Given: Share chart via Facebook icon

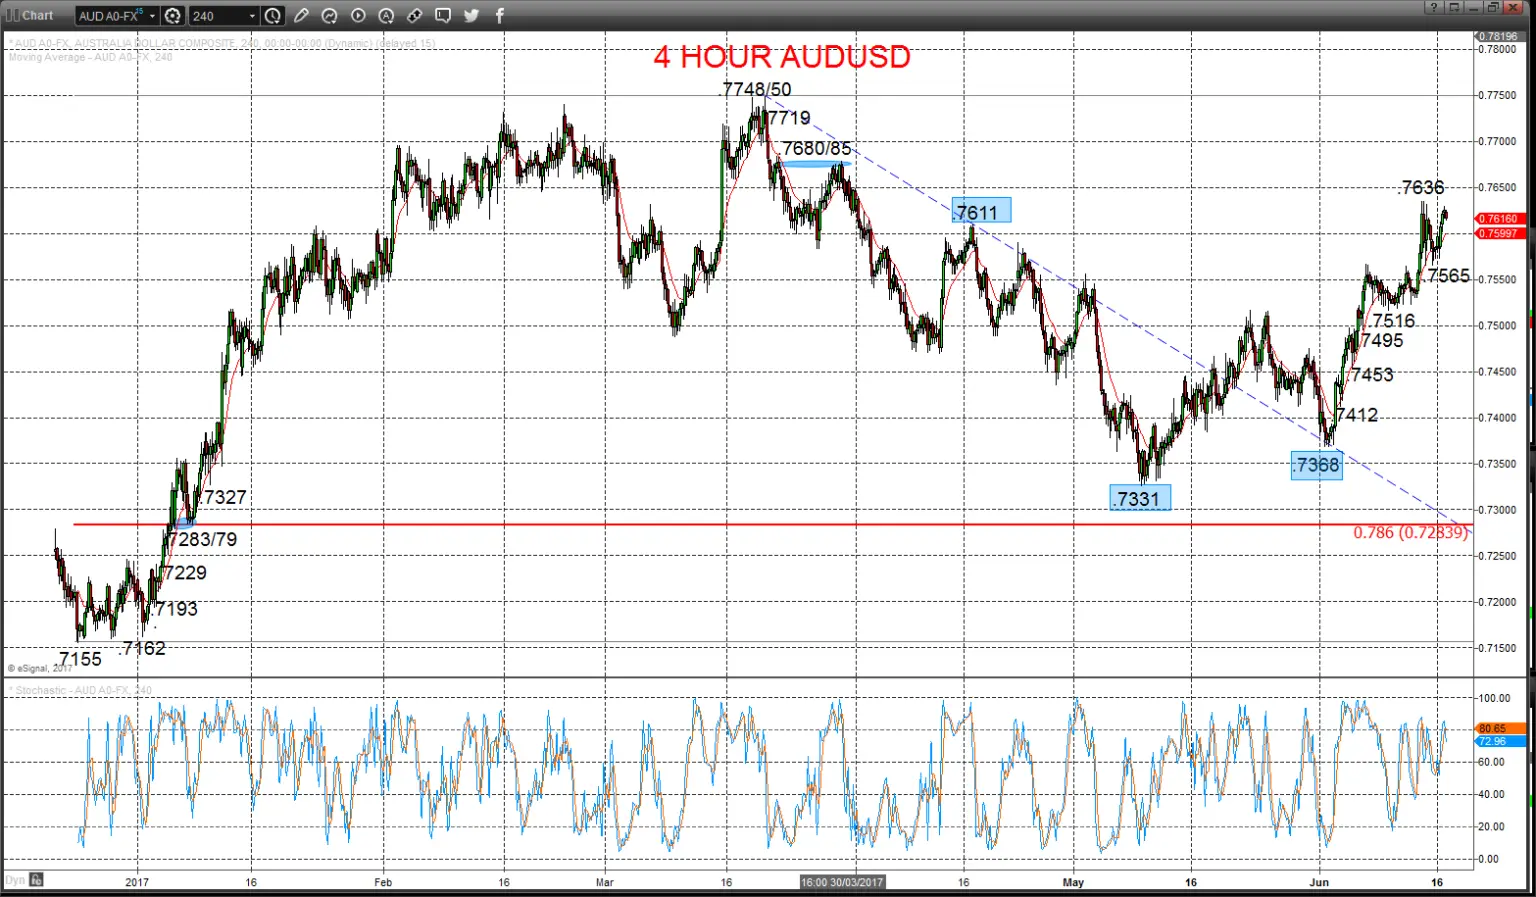Looking at the screenshot, I should (499, 16).
